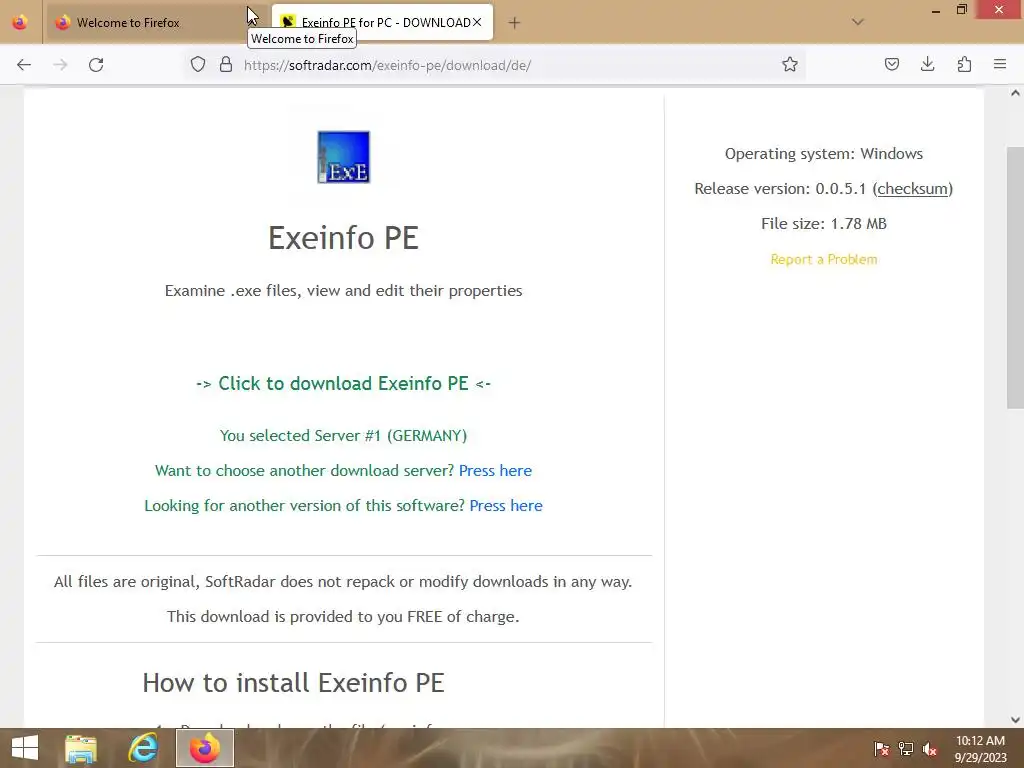Image resolution: width=1024 pixels, height=768 pixels.
Task: Reload the current page
Action: click(x=96, y=65)
